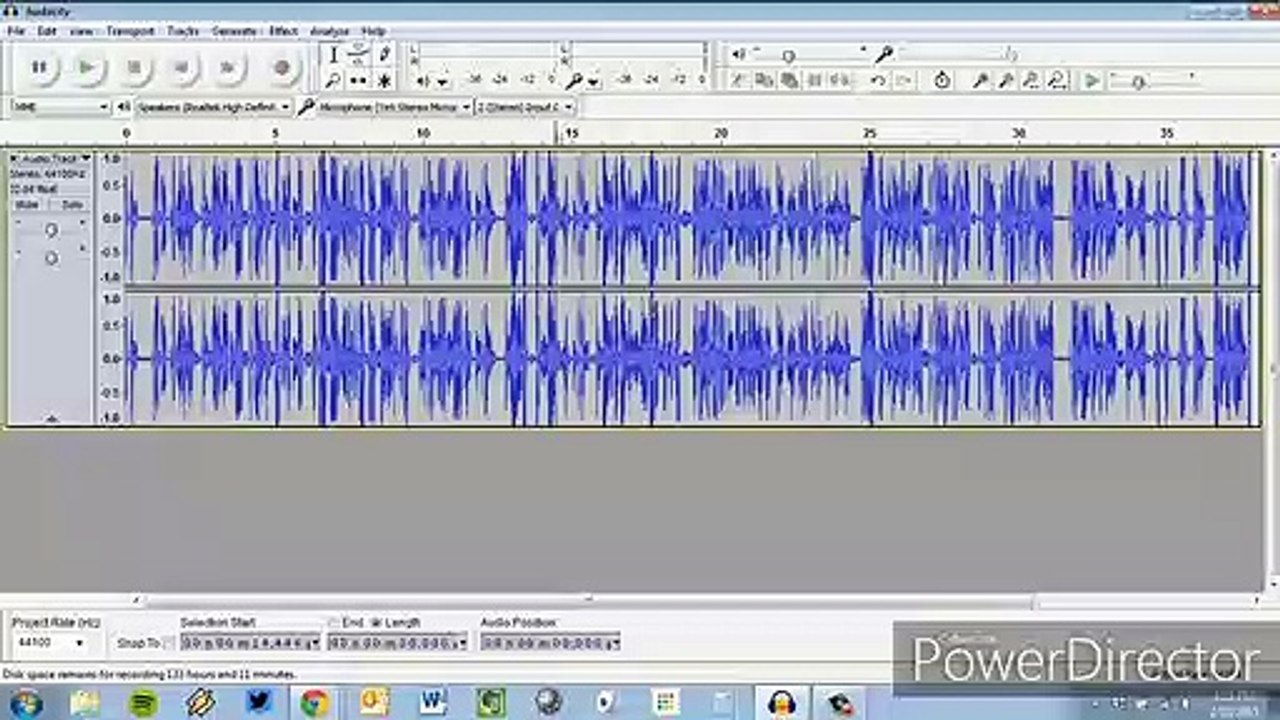The height and width of the screenshot is (720, 1280).
Task: Open the Speakers output device dropdown
Action: [x=213, y=106]
